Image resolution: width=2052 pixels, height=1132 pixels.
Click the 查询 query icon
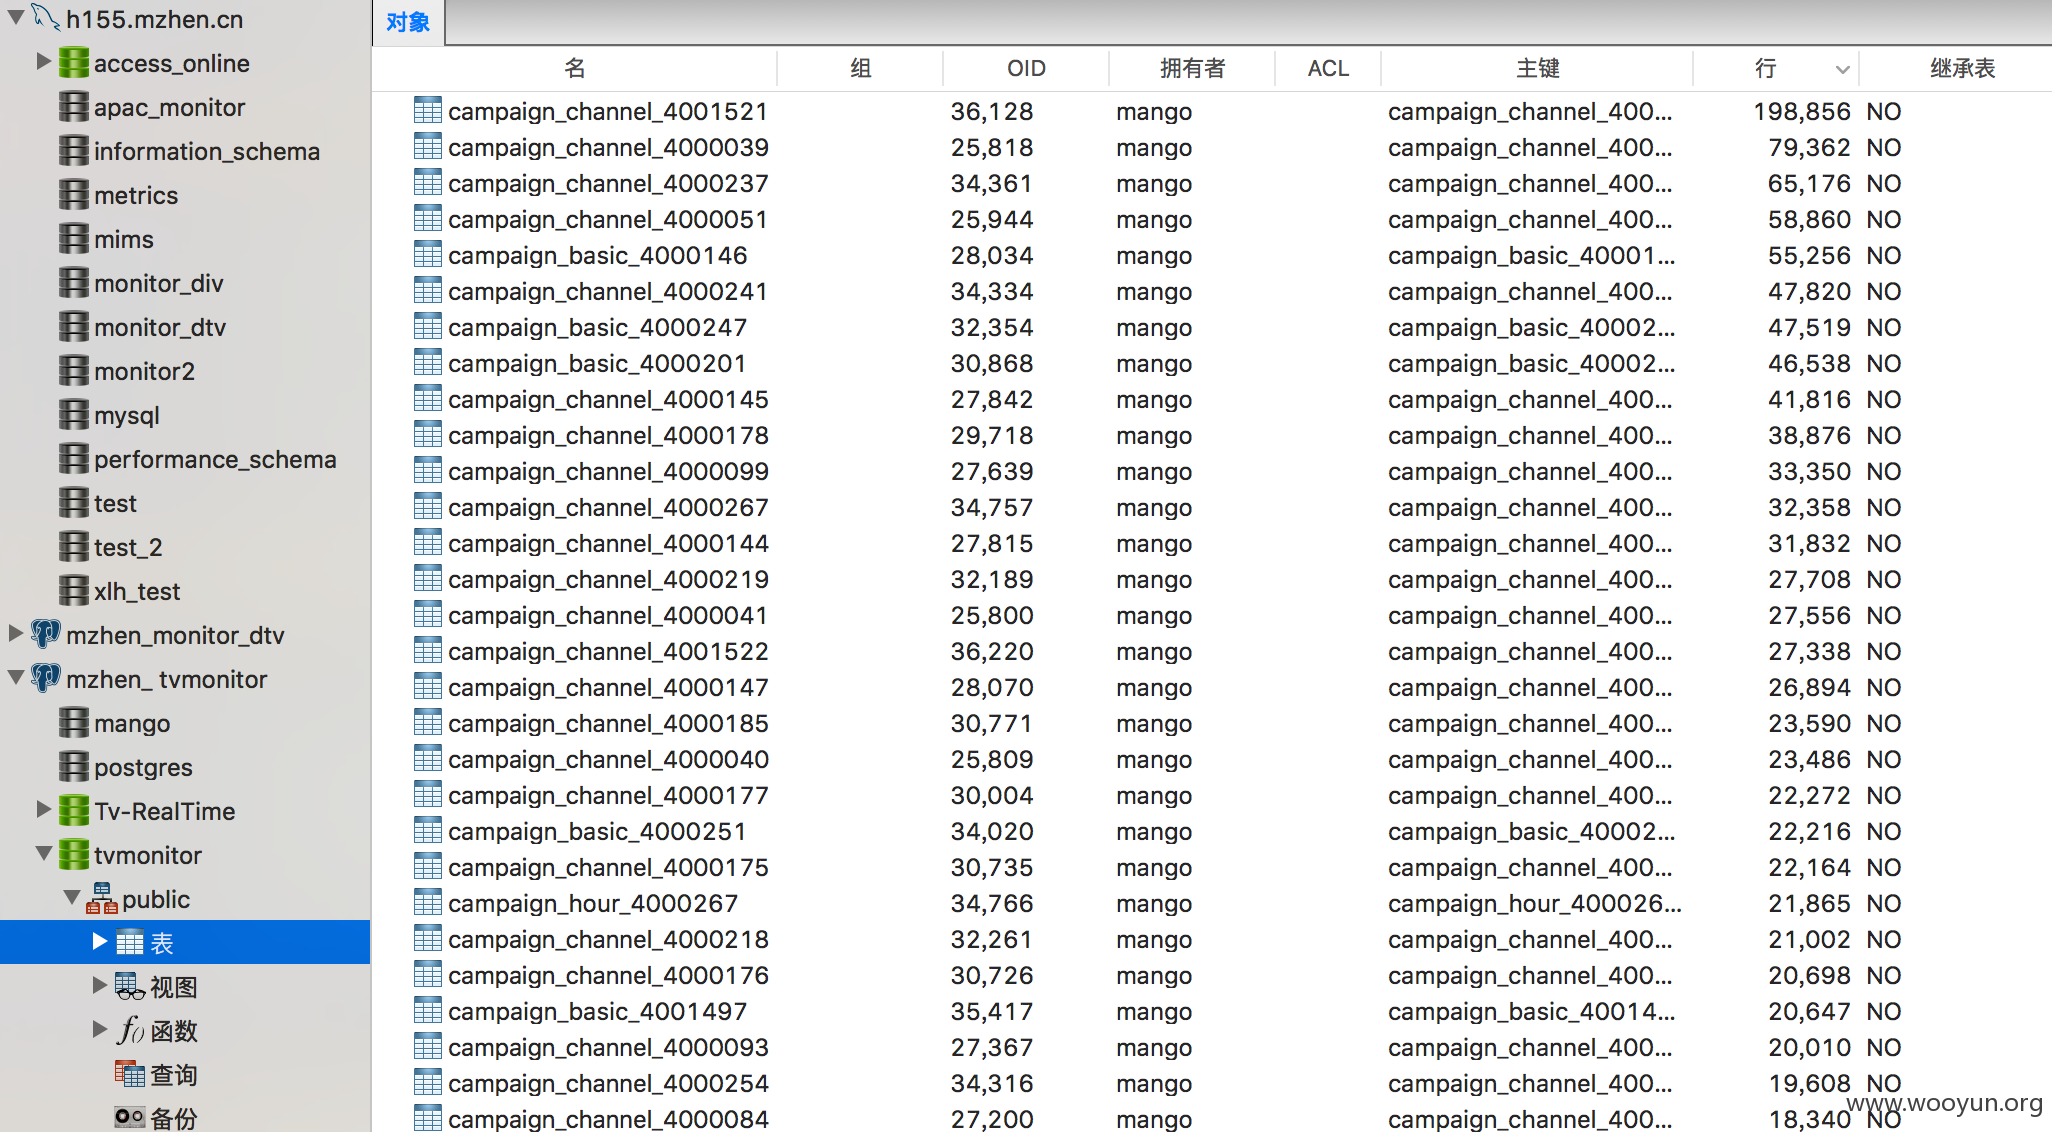129,1074
